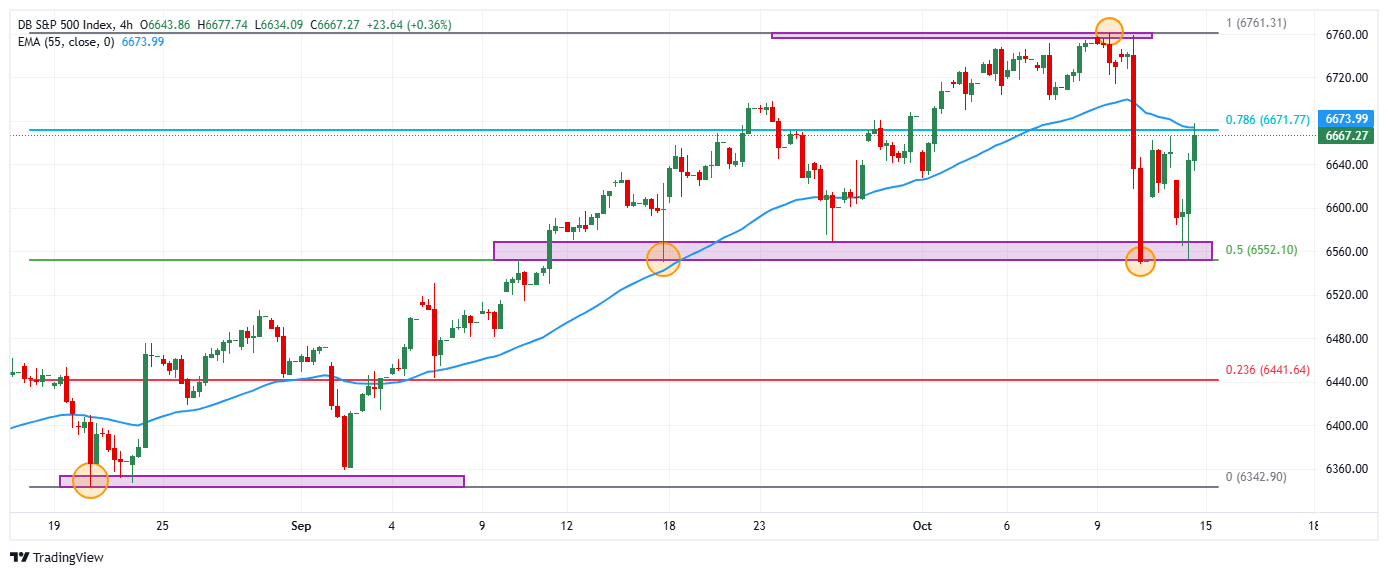Click the Sep label on the time axis
This screenshot has height=575, width=1388.
302,525
